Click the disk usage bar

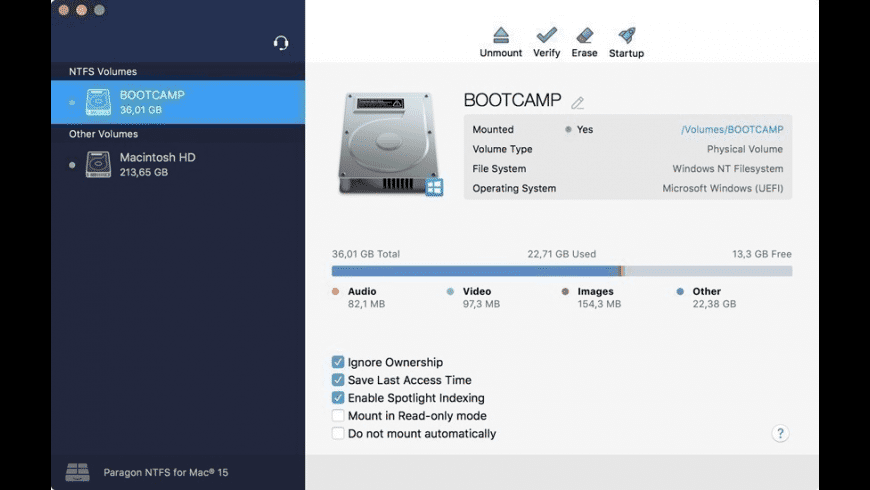pyautogui.click(x=561, y=271)
